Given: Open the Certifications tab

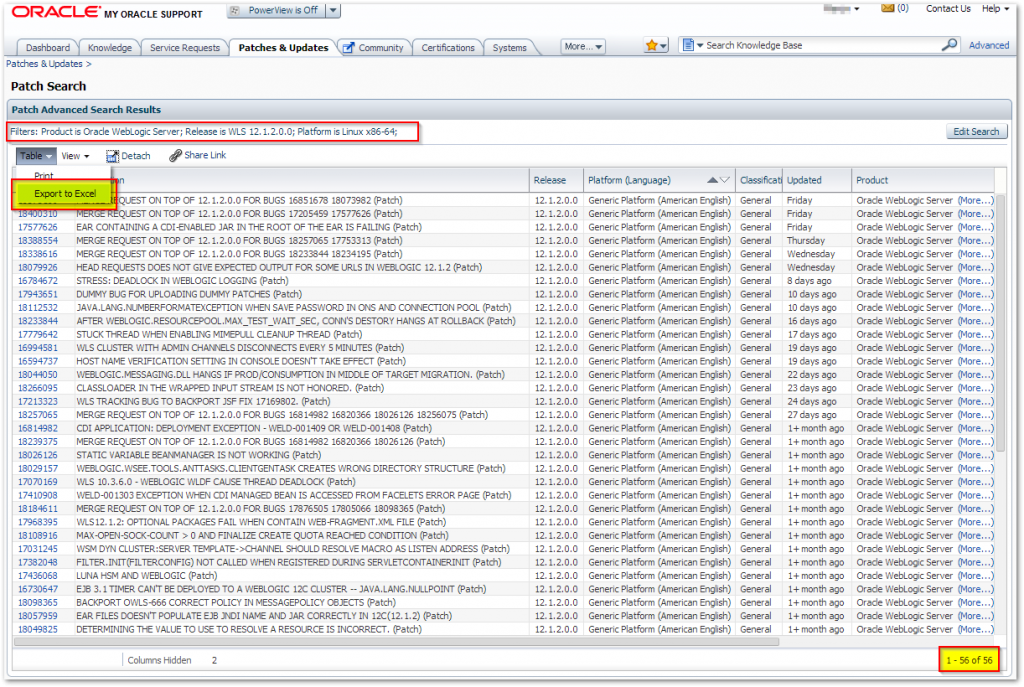Looking at the screenshot, I should pos(448,47).
